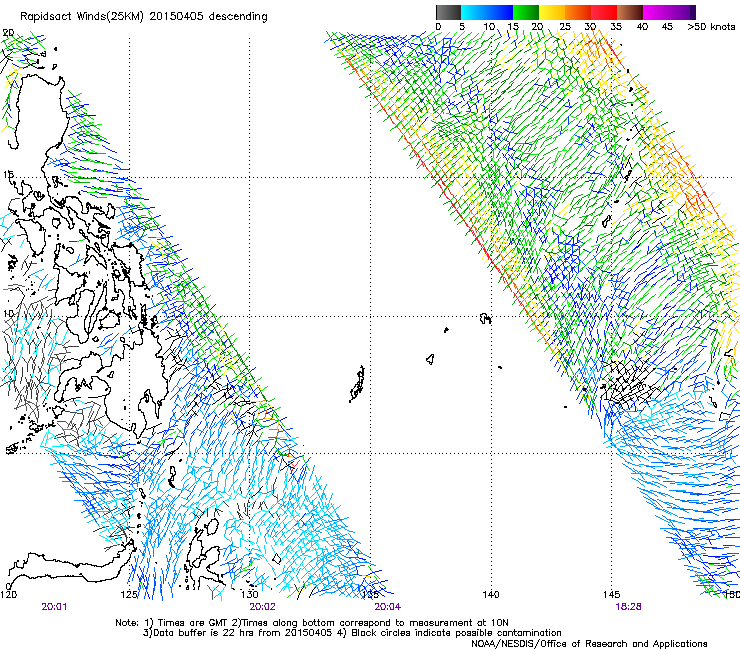Click the orange 25–30 knots legend swatch

pos(578,12)
